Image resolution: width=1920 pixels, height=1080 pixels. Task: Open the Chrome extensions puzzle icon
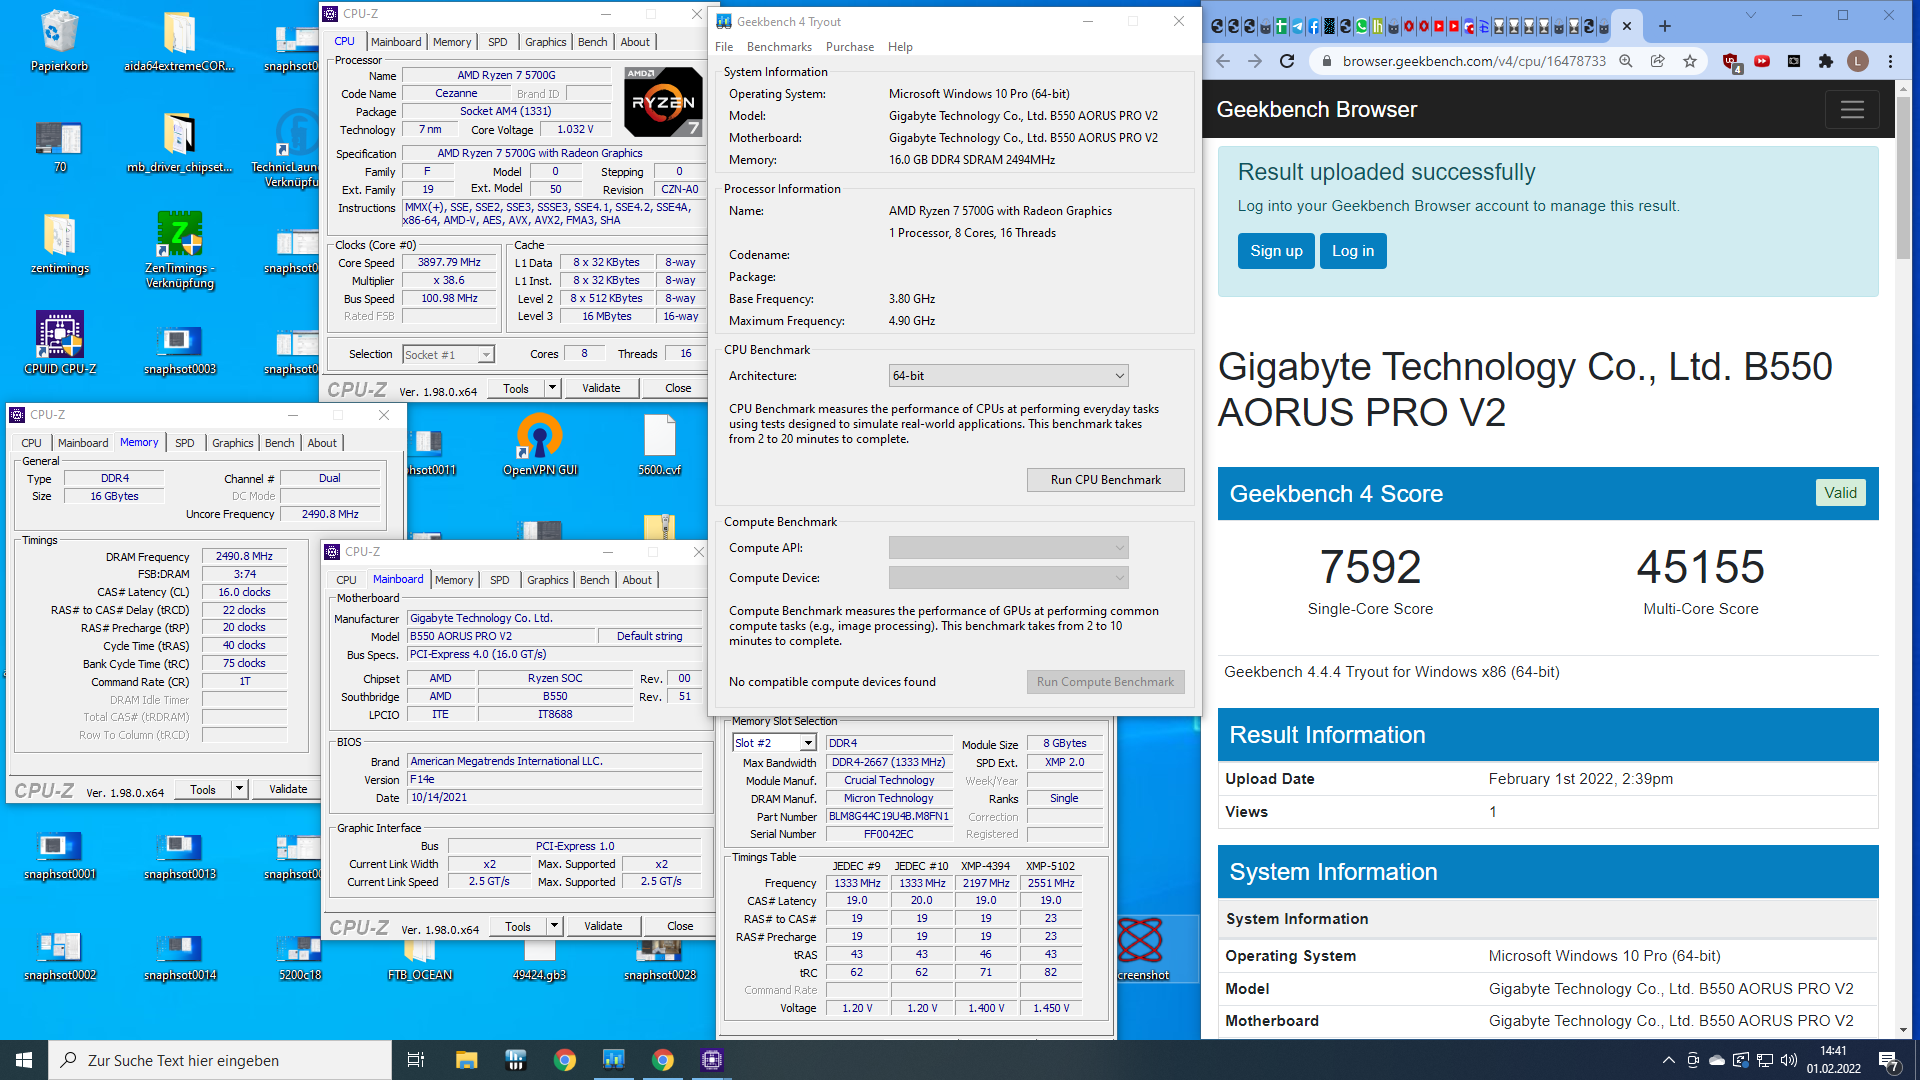click(1826, 61)
